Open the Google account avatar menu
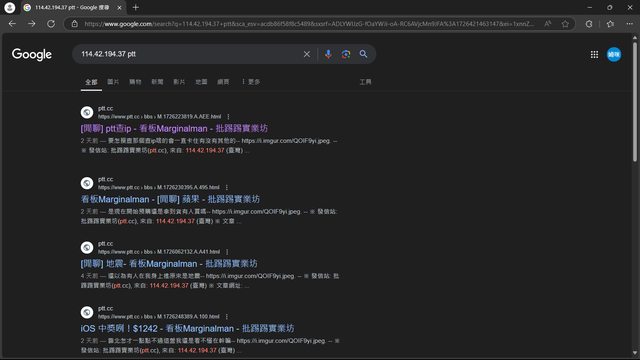This screenshot has height=360, width=640. 614,54
